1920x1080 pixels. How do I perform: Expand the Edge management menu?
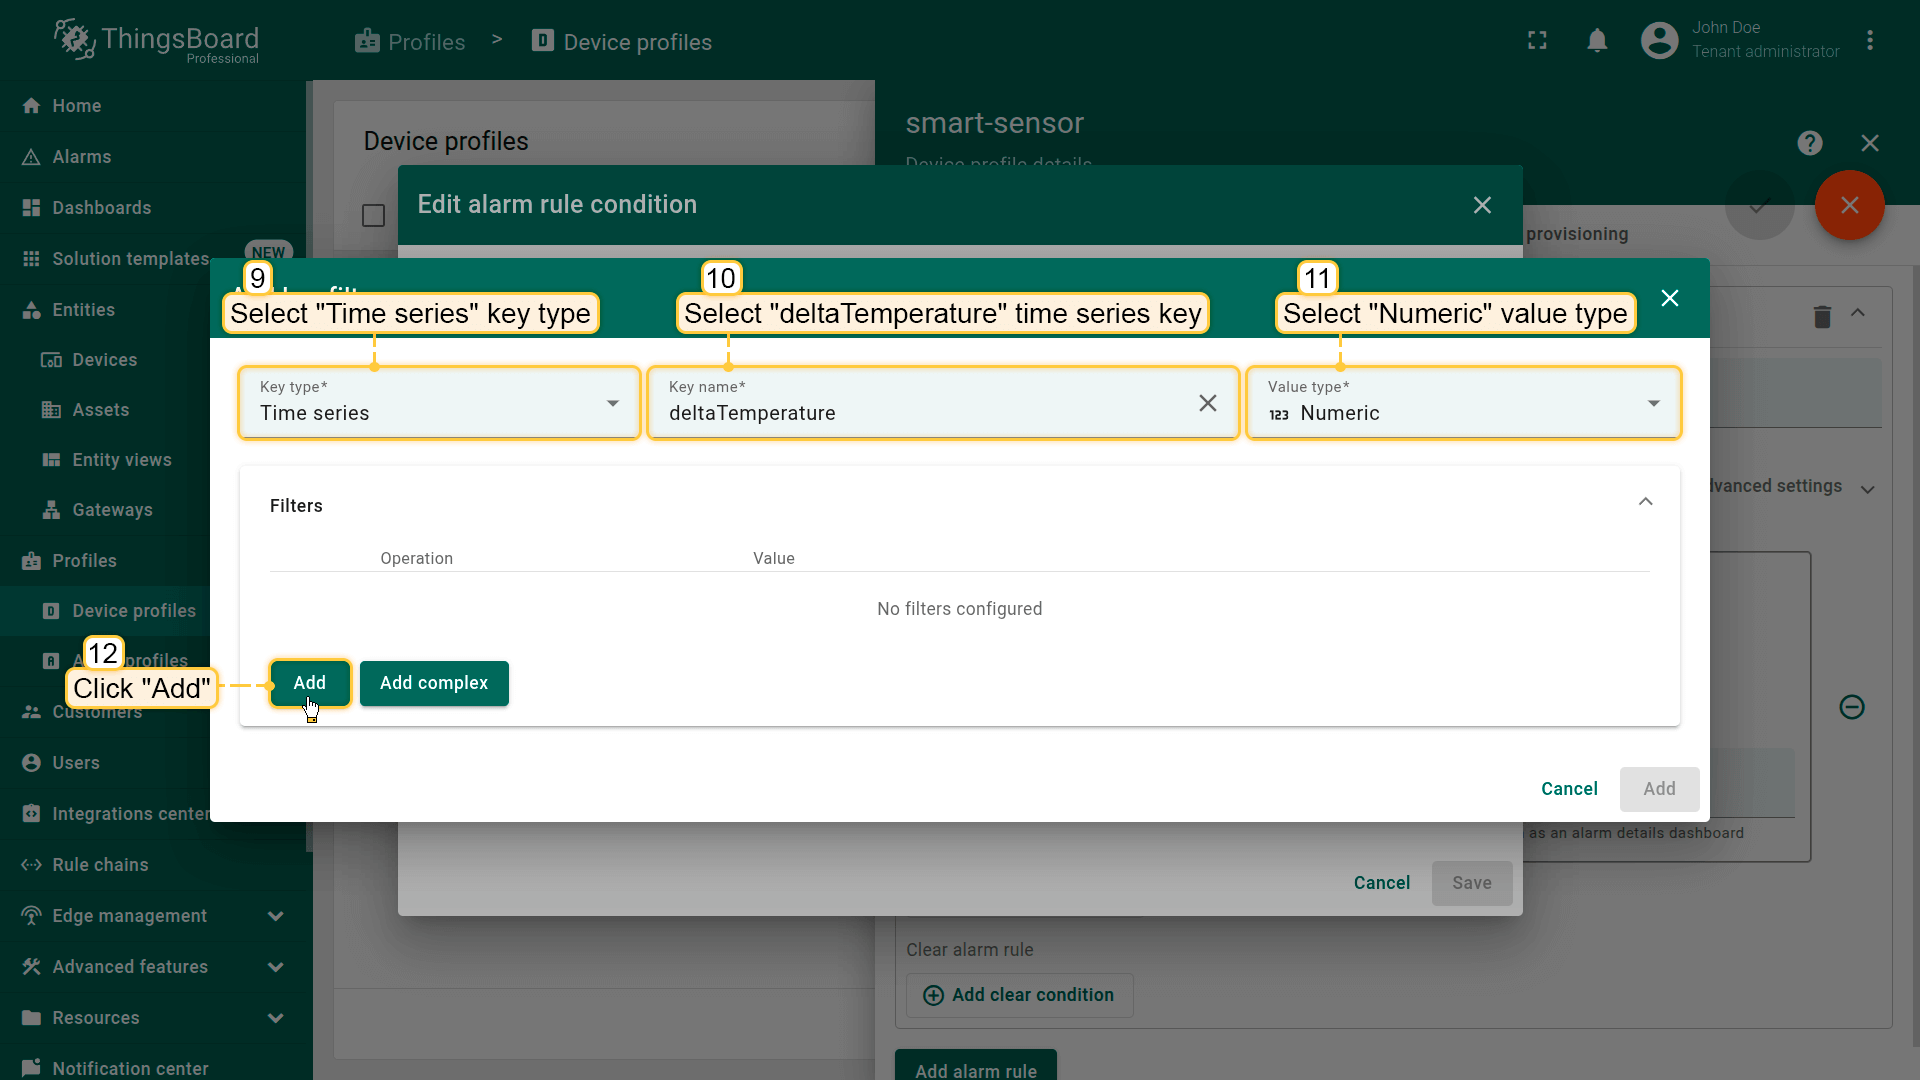[275, 916]
